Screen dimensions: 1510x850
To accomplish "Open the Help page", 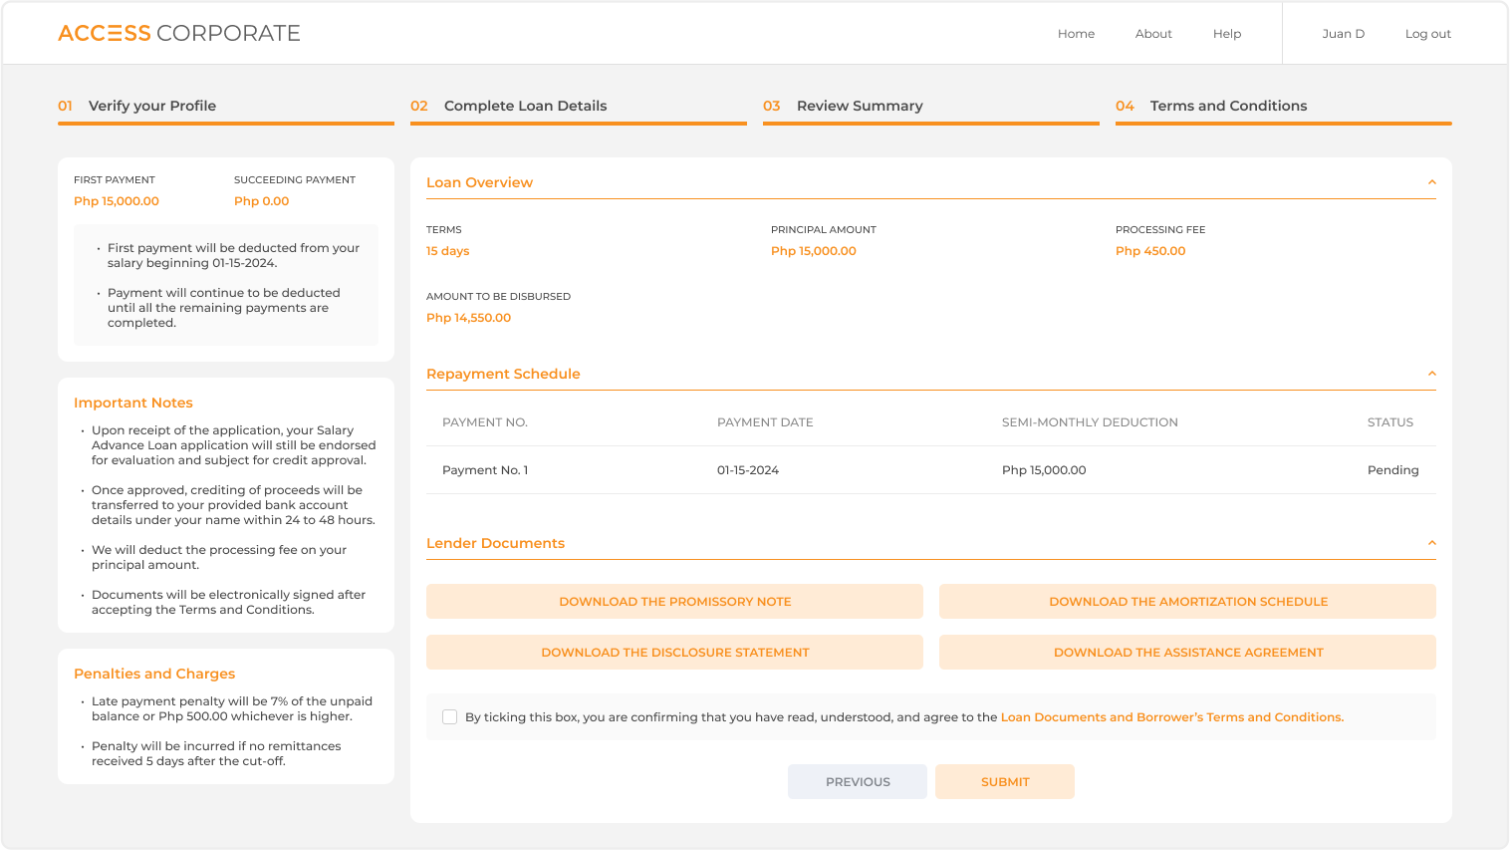I will pyautogui.click(x=1227, y=34).
